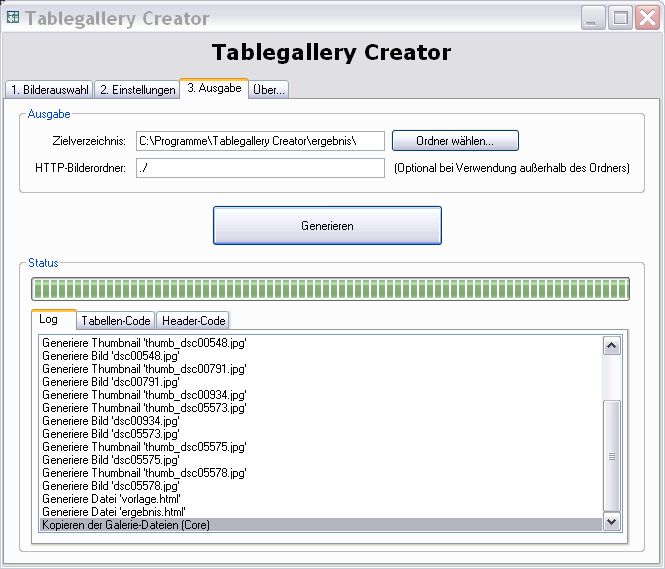
Task: Switch to the 1. Bilderauswahl tab
Action: pyautogui.click(x=49, y=89)
